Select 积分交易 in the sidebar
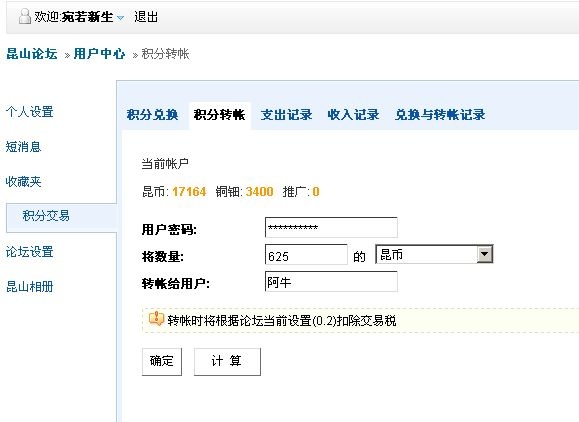The image size is (579, 422). click(x=46, y=216)
